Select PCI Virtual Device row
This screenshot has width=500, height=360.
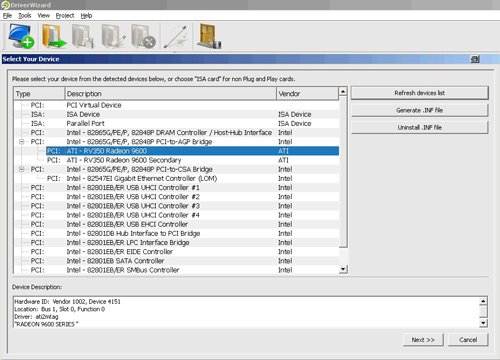tap(176, 105)
